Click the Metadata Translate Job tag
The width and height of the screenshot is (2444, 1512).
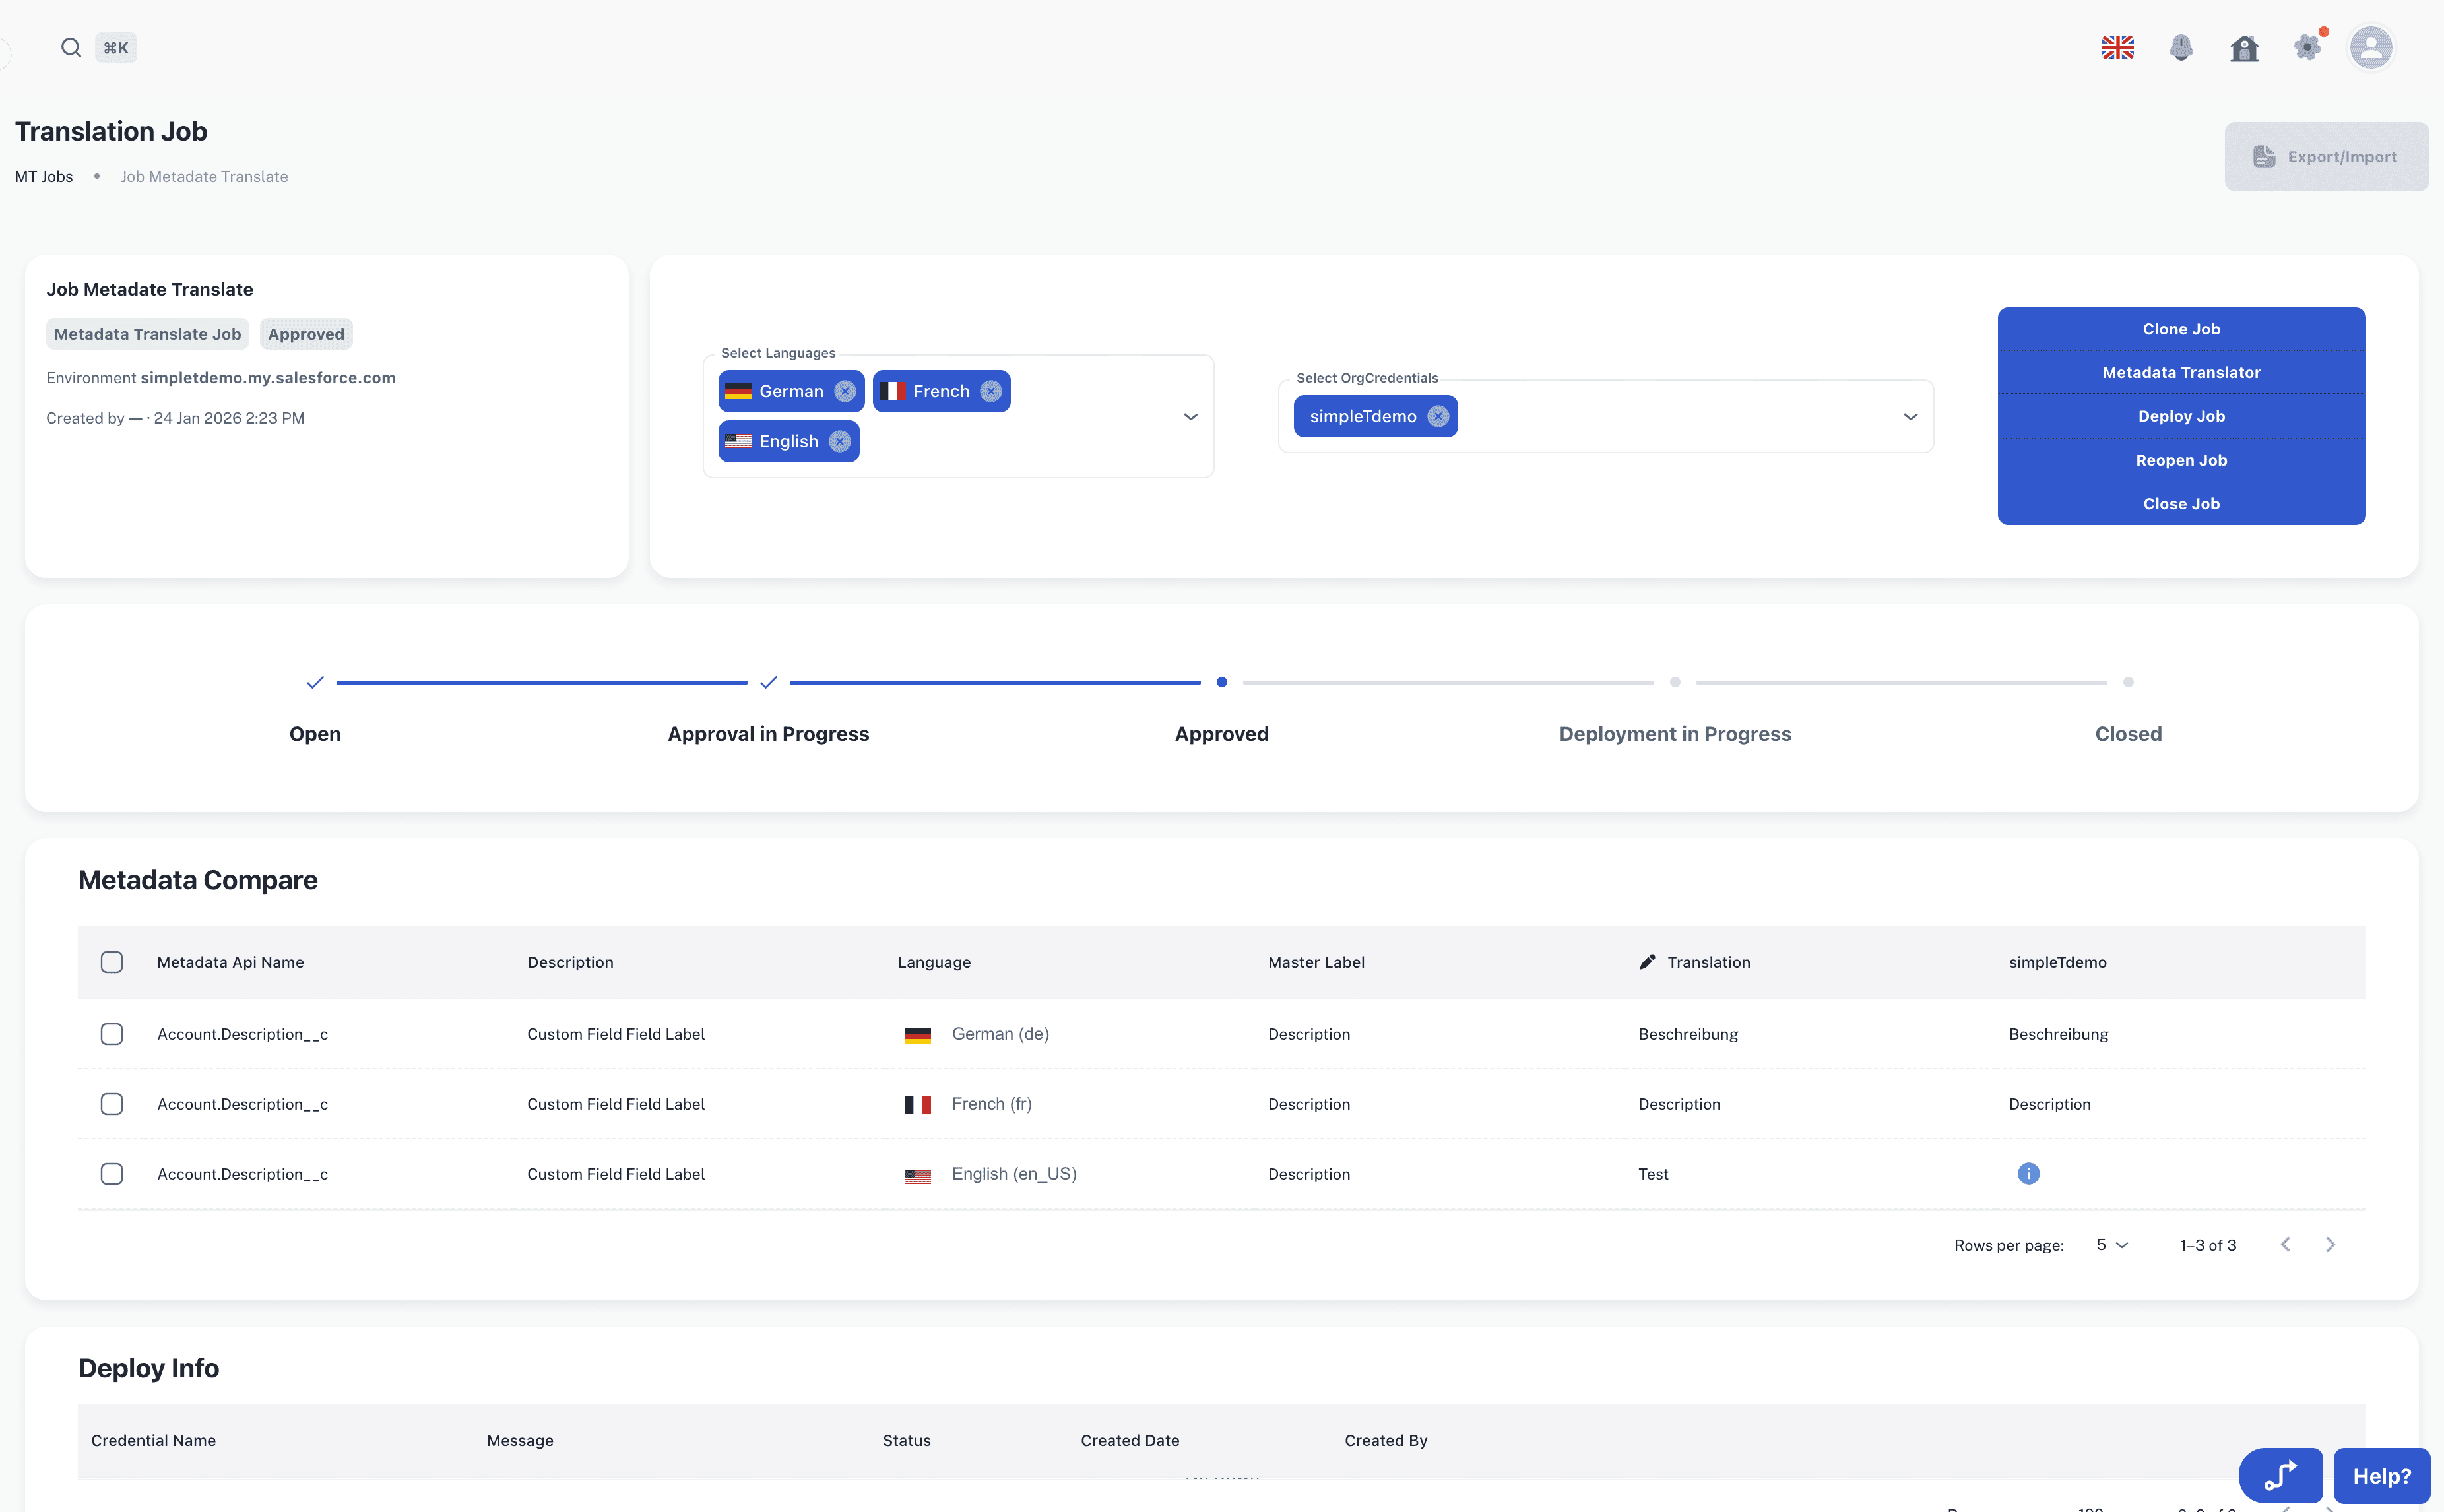pos(147,334)
